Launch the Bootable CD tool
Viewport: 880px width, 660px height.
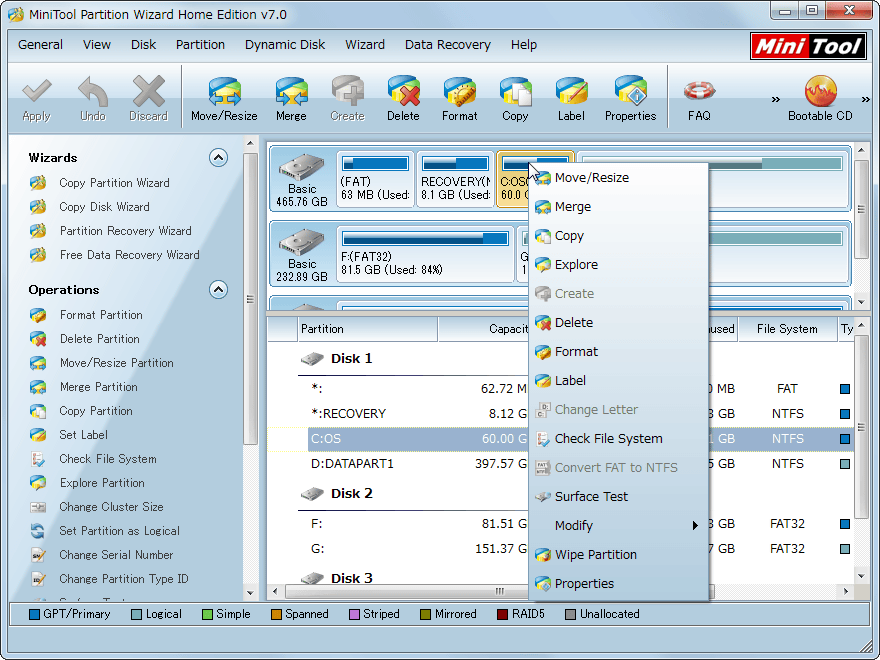click(x=820, y=99)
